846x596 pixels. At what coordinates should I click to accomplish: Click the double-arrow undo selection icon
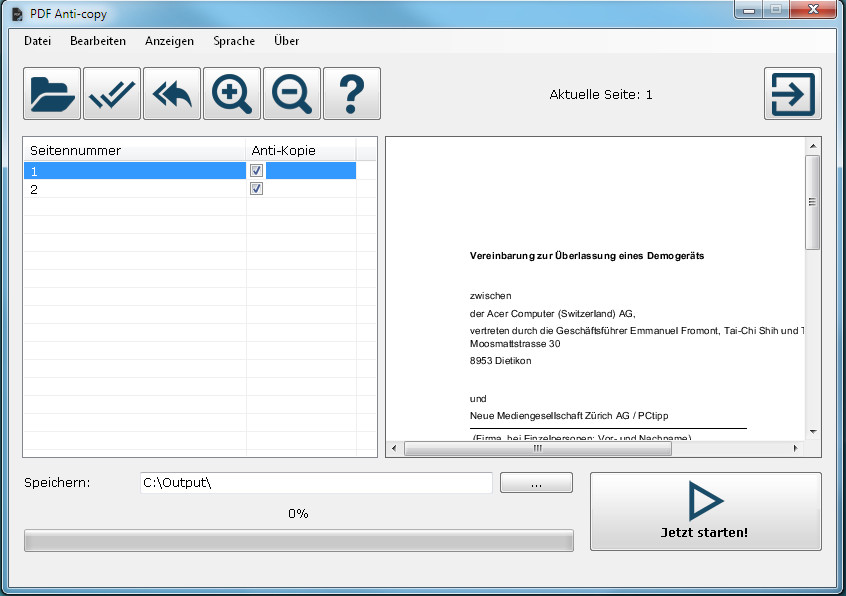pyautogui.click(x=172, y=94)
